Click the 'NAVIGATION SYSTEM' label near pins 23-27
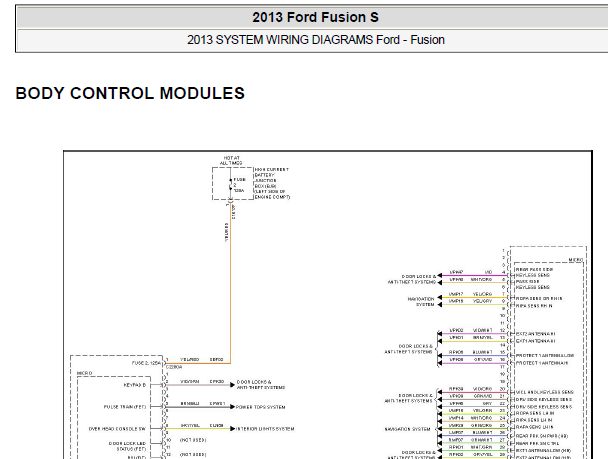The width and height of the screenshot is (608, 459). click(x=408, y=429)
